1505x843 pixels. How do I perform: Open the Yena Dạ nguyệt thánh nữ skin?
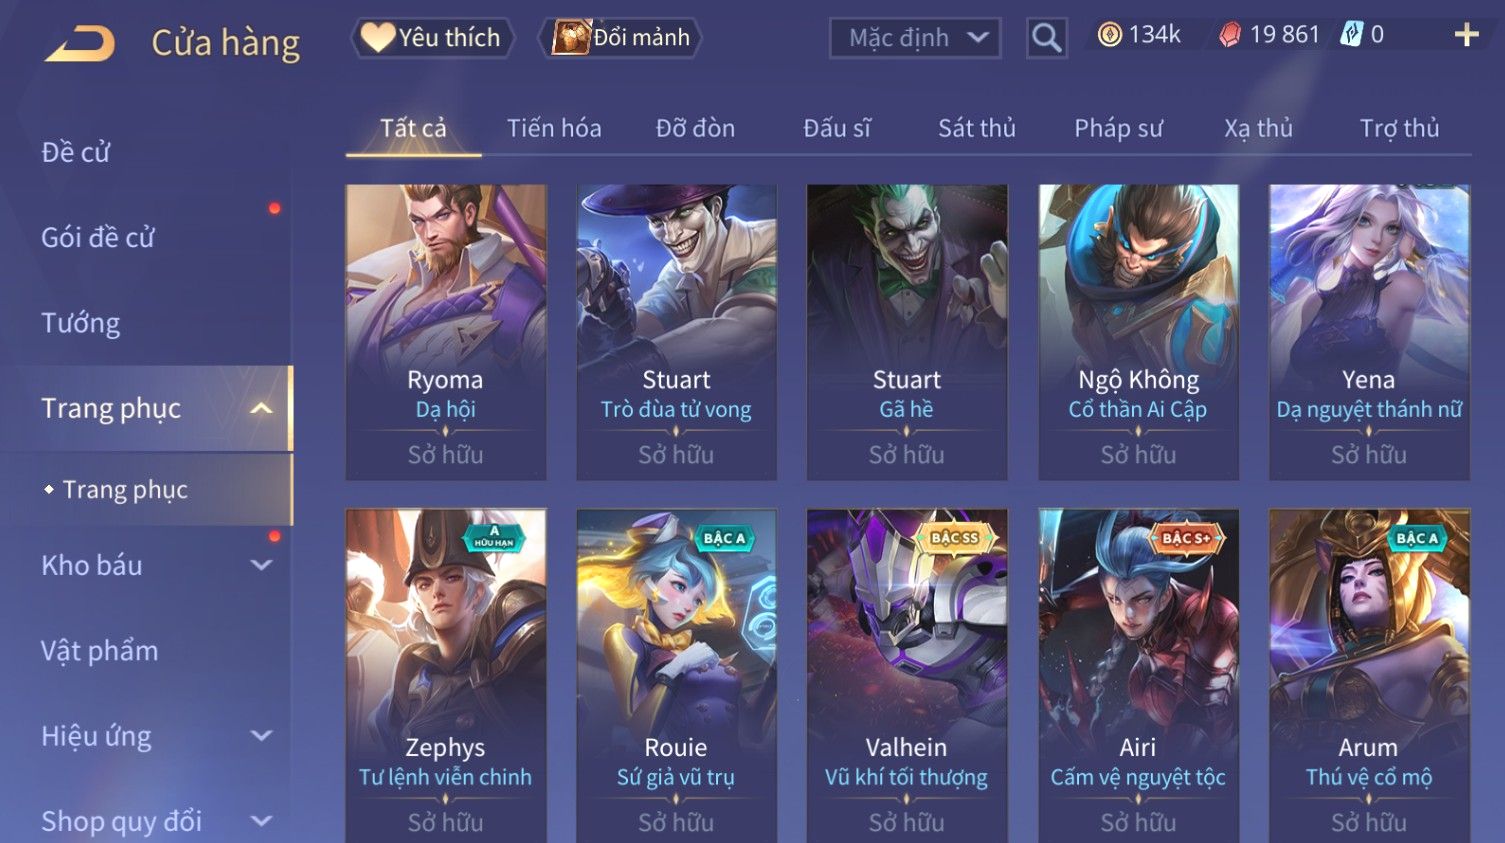pyautogui.click(x=1369, y=332)
